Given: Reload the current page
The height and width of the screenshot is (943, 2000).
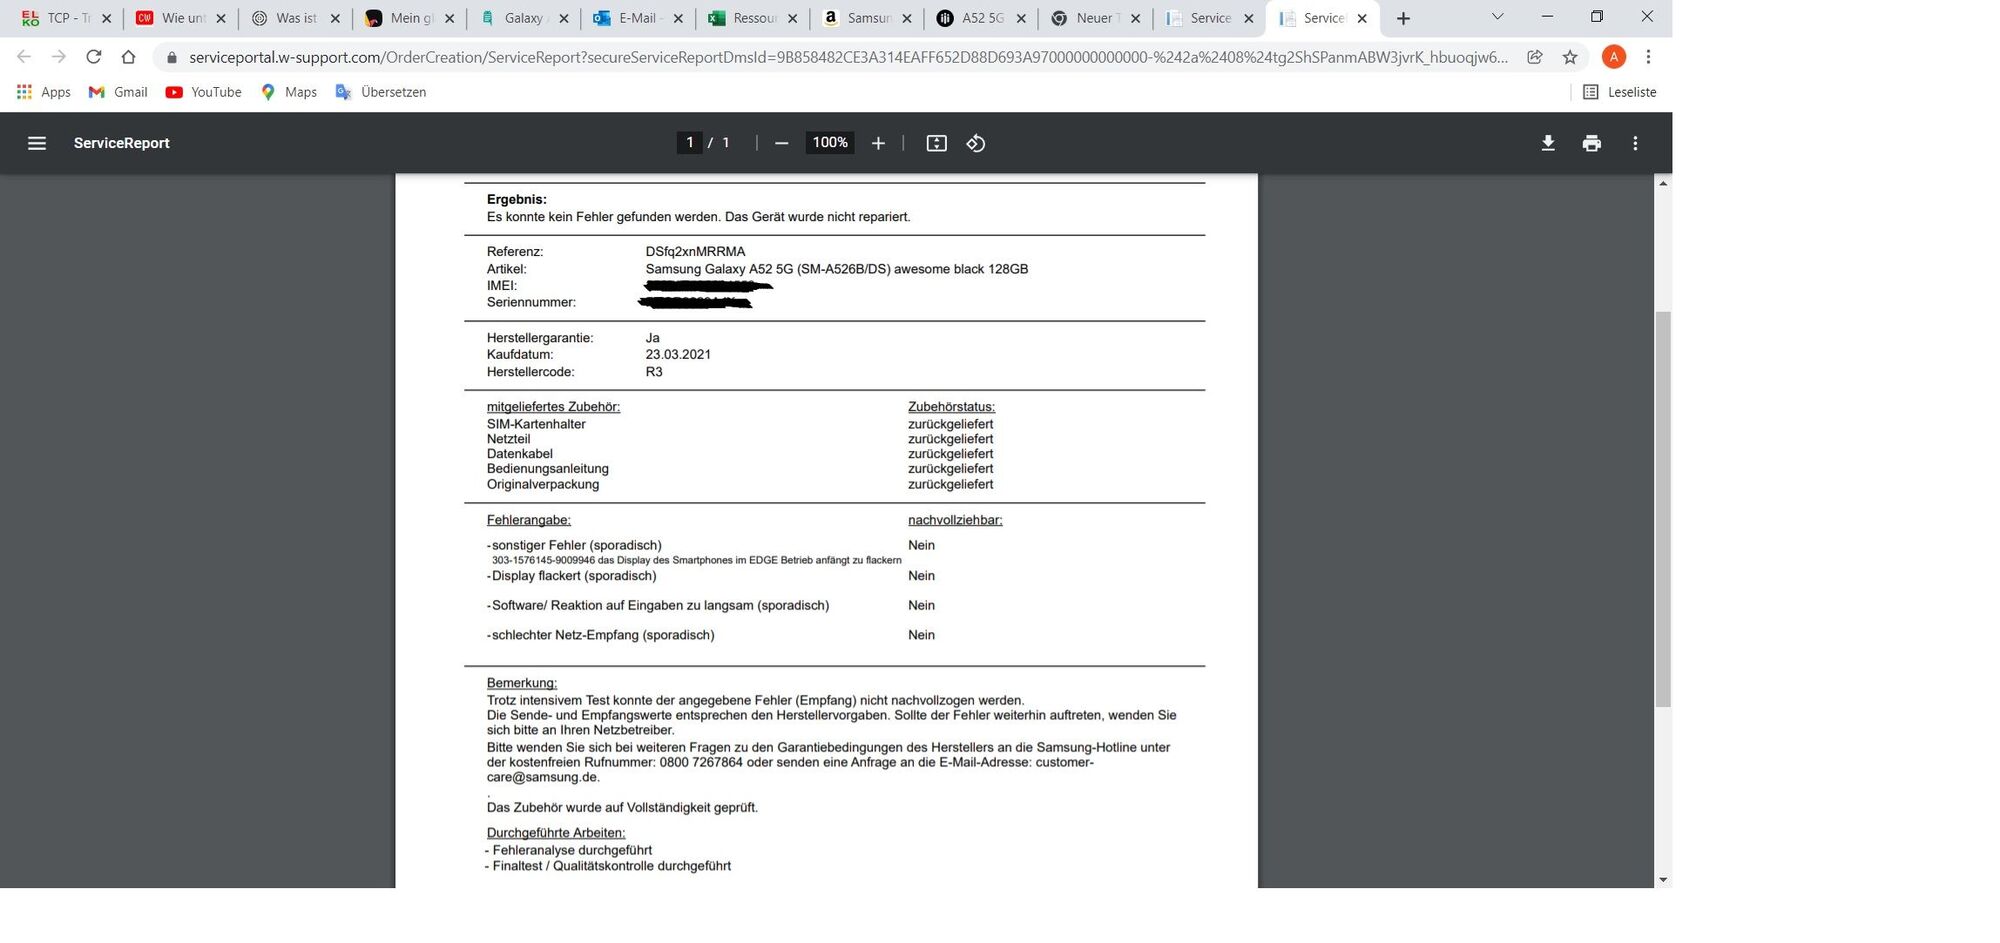Looking at the screenshot, I should [94, 57].
